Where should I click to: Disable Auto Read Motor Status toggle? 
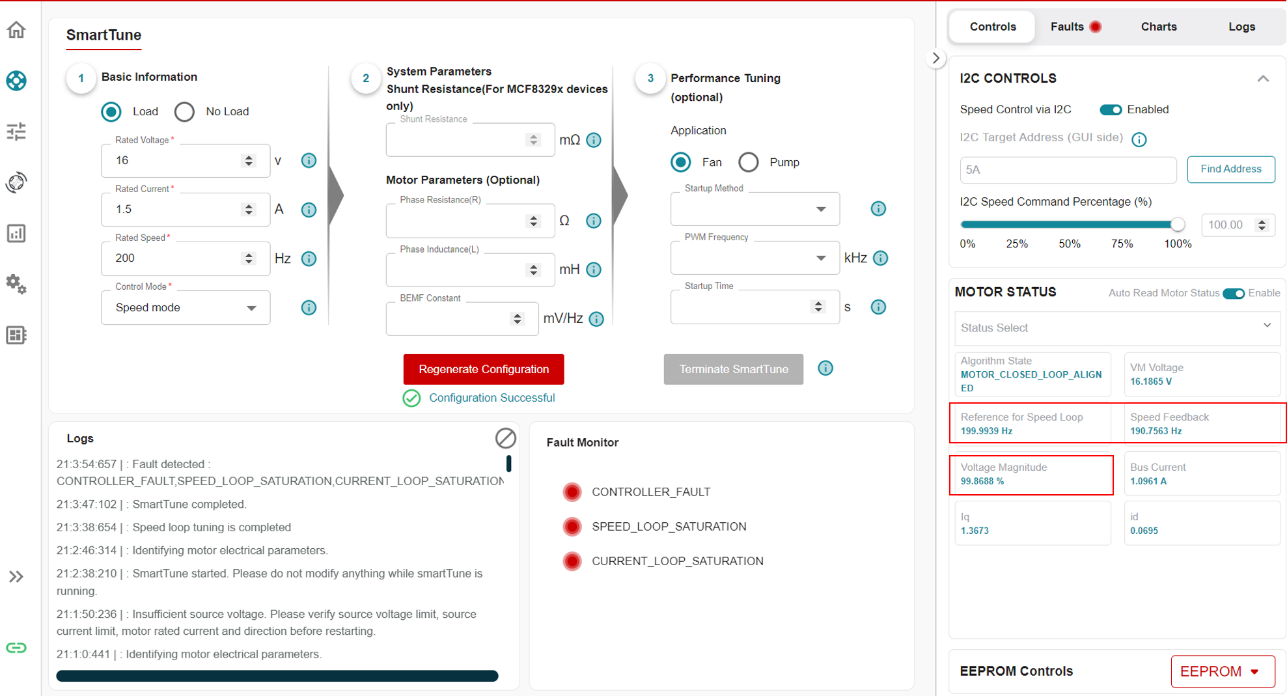[1233, 293]
